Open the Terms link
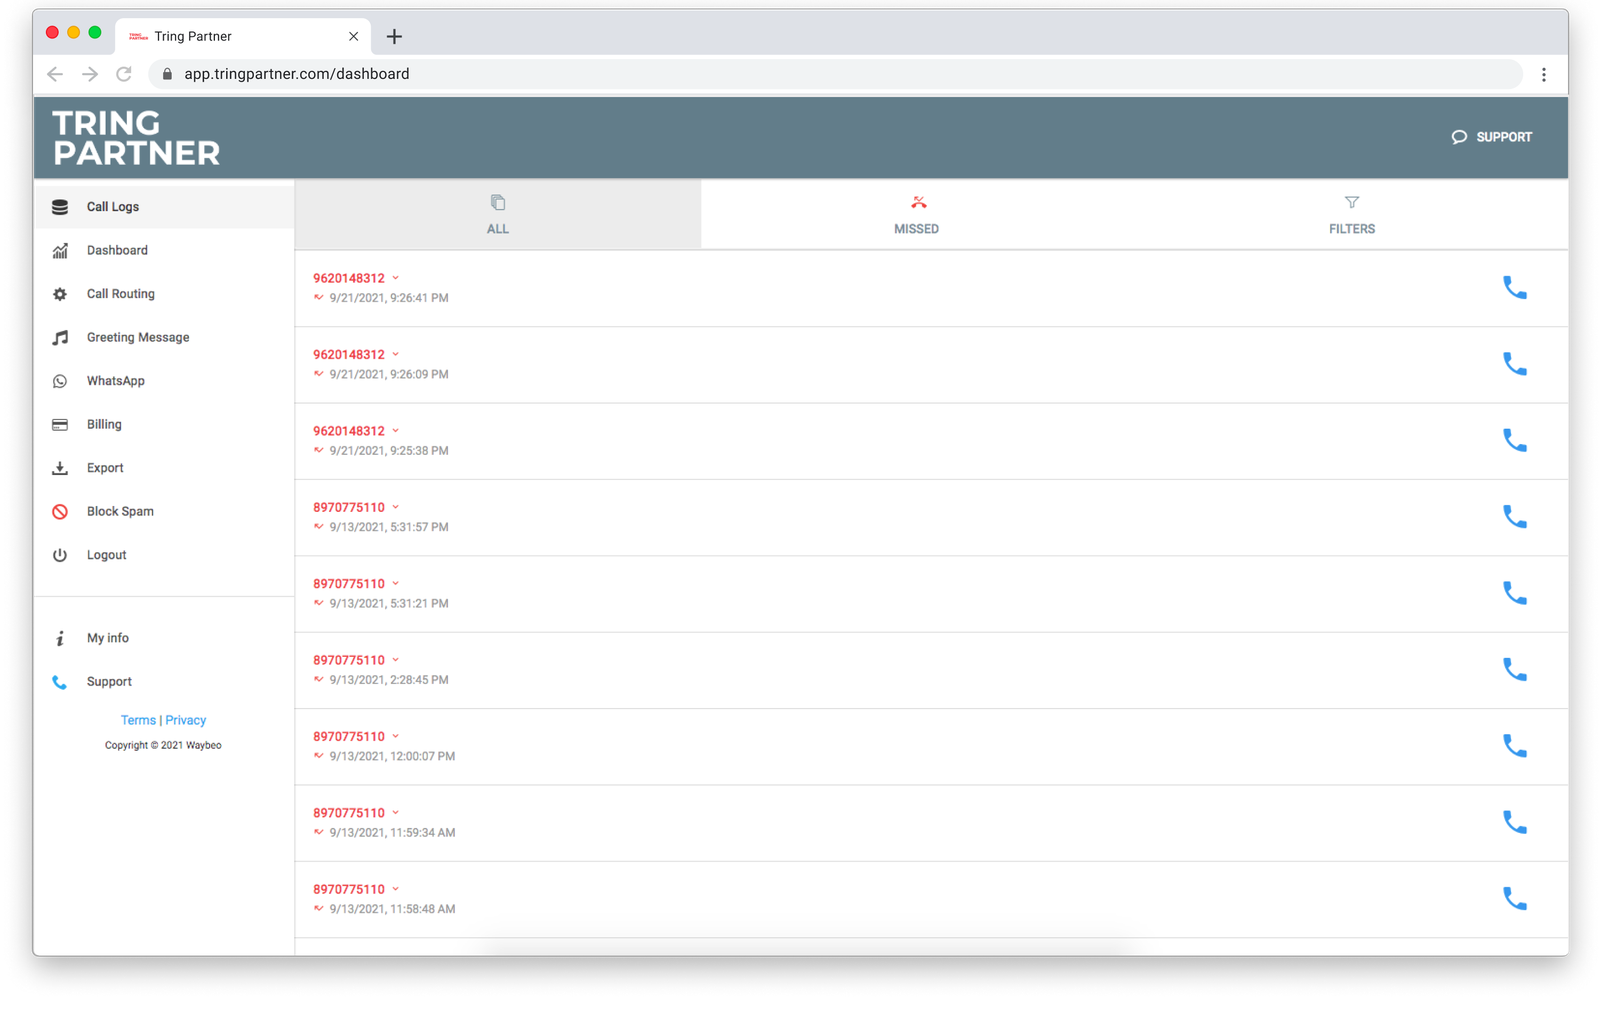The height and width of the screenshot is (1013, 1600). 138,720
